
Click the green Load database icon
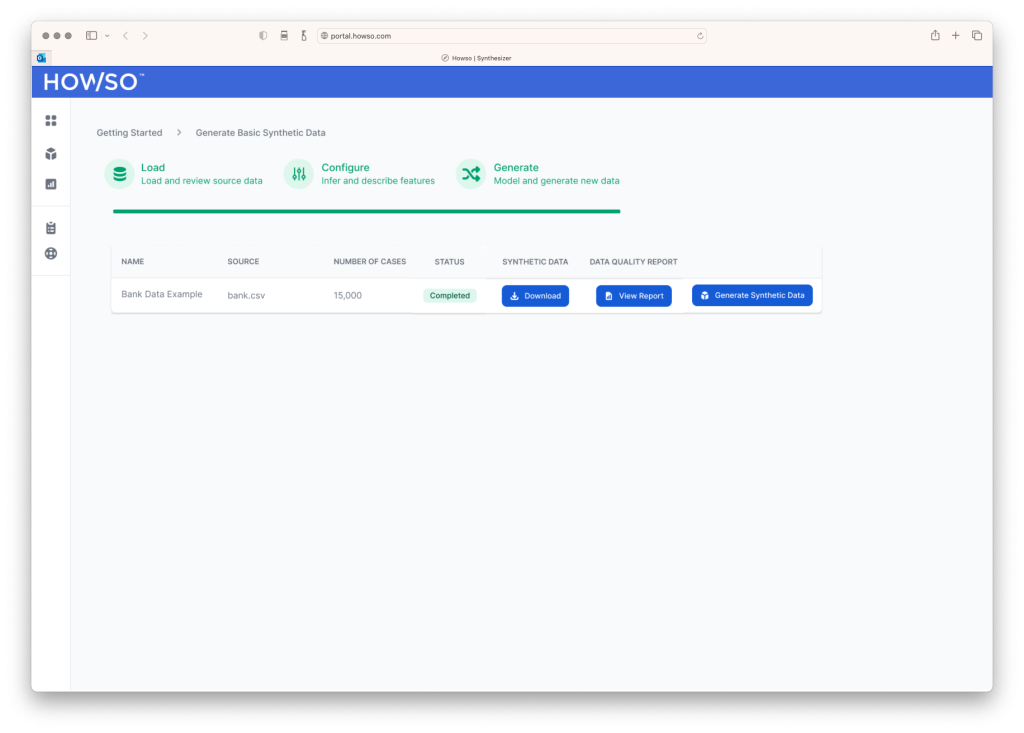[x=119, y=174]
